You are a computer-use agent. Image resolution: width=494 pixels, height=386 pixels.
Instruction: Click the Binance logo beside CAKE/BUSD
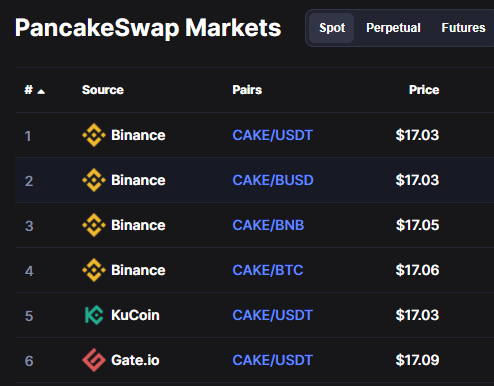(94, 180)
